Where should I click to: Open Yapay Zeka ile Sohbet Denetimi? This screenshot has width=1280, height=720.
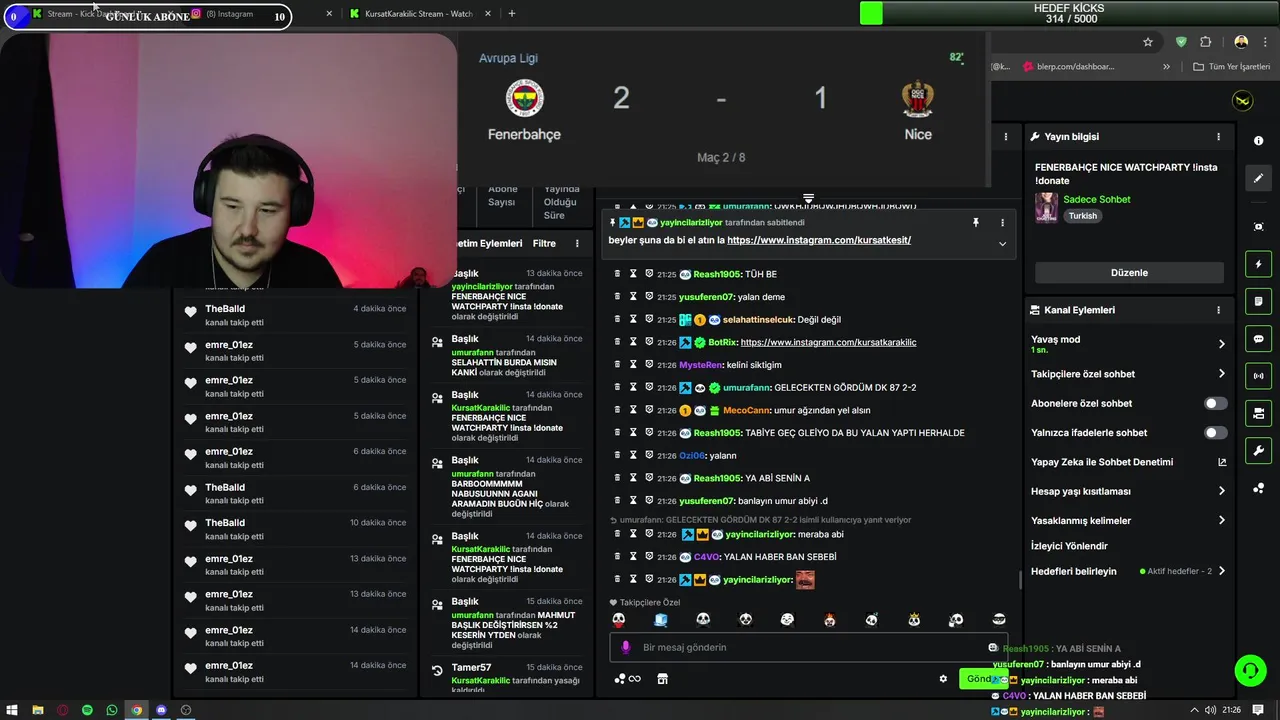point(1128,462)
